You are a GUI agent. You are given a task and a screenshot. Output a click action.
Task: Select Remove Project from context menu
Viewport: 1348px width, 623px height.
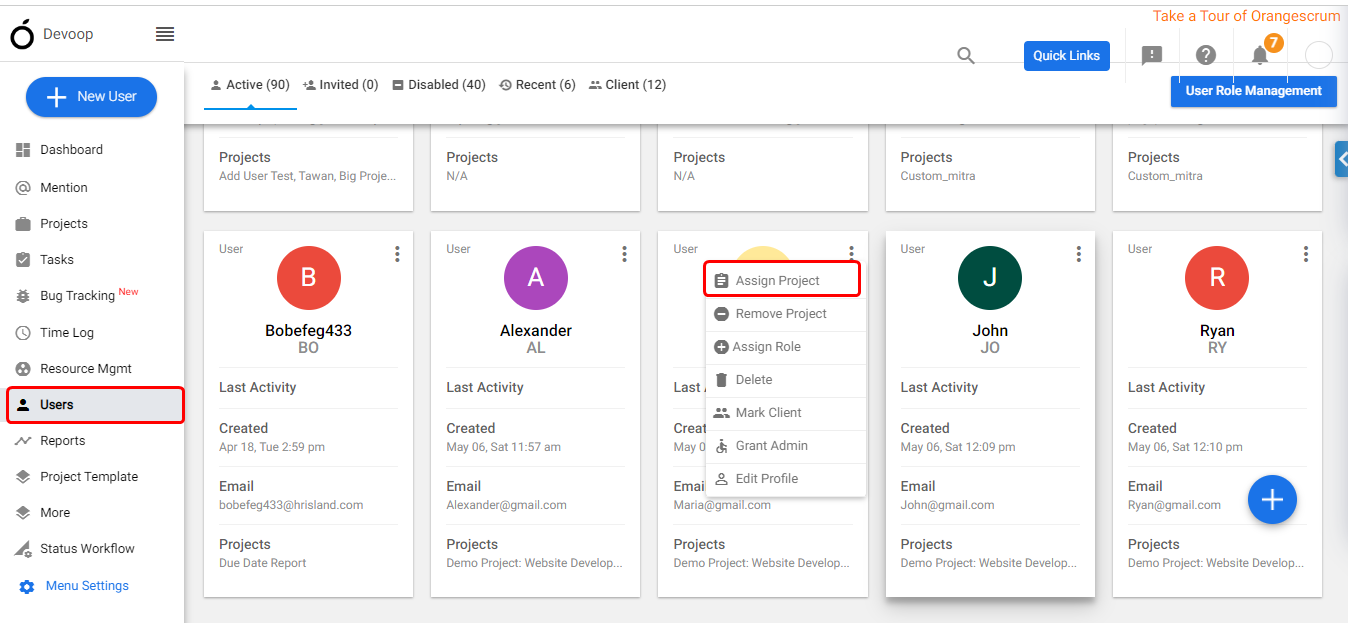pos(785,314)
